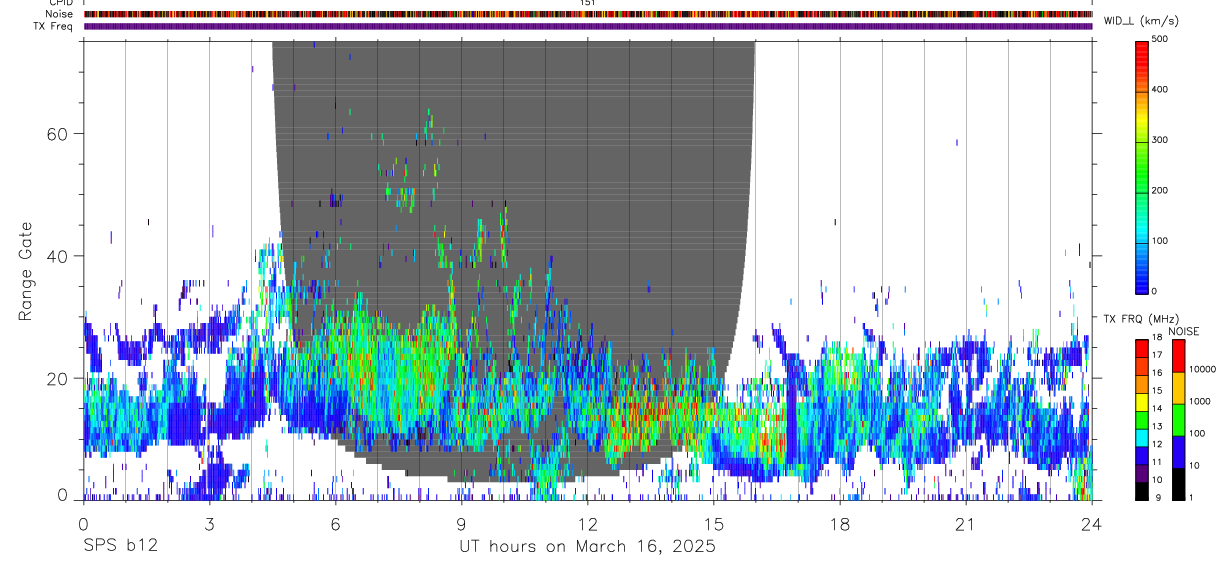Image resolution: width=1228 pixels, height=567 pixels.
Task: Click the '10000' value on NOISE legend
Action: (x=1203, y=370)
